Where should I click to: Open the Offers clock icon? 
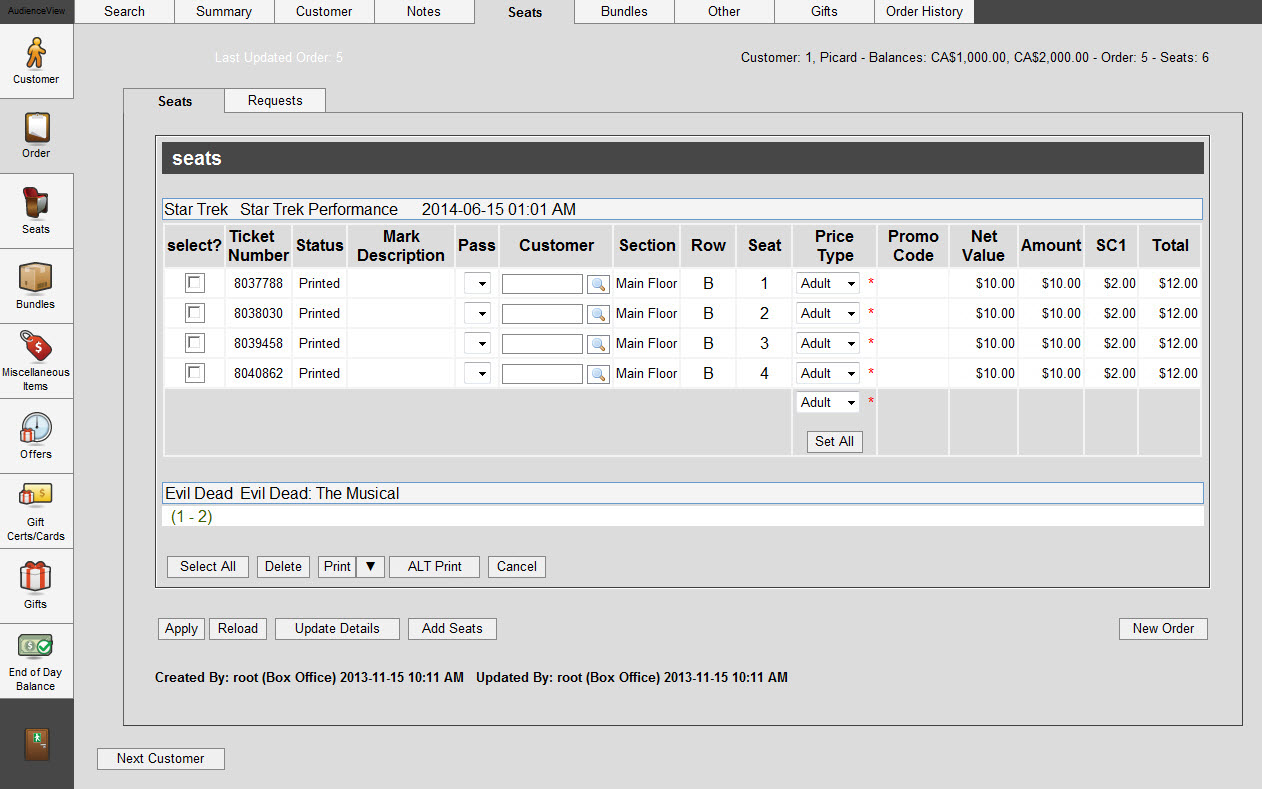(x=36, y=436)
